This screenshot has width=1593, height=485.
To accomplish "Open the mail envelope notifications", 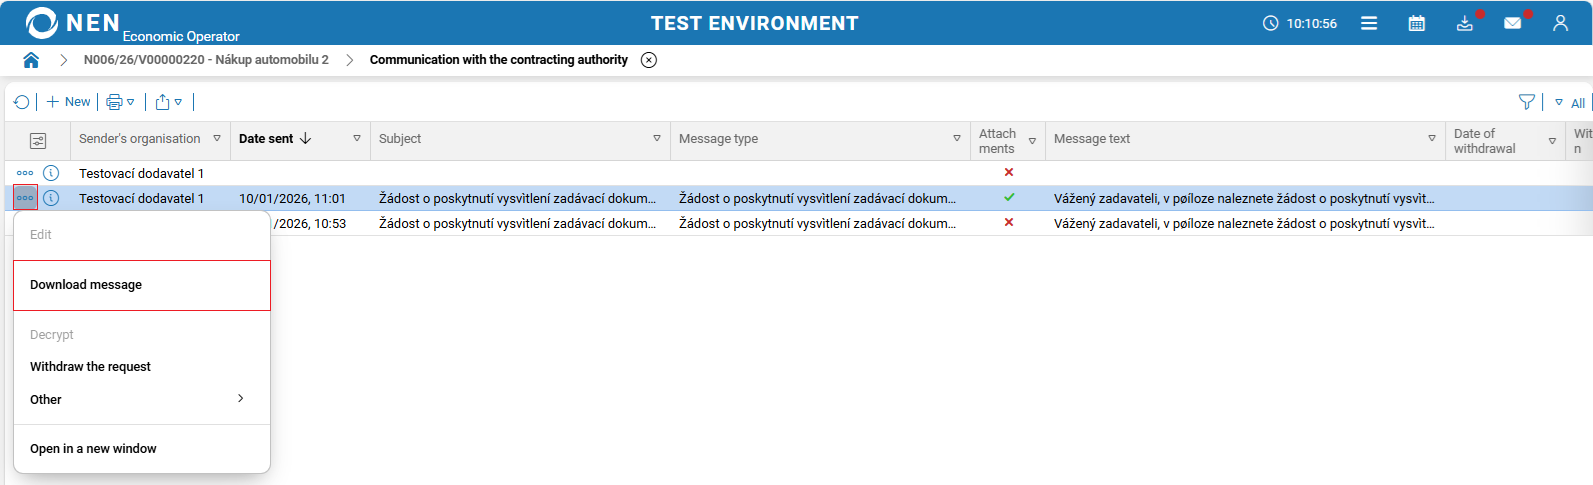I will pyautogui.click(x=1512, y=23).
